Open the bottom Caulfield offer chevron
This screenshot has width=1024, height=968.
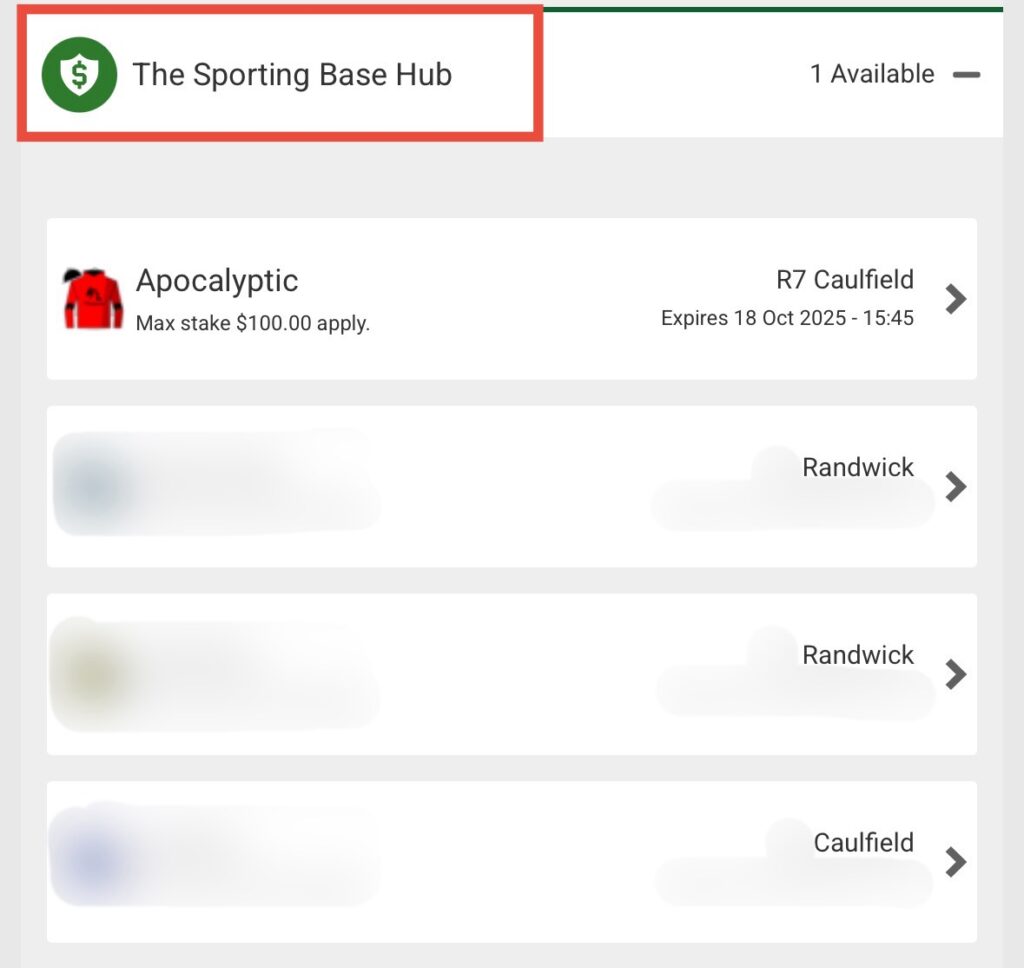pos(955,862)
